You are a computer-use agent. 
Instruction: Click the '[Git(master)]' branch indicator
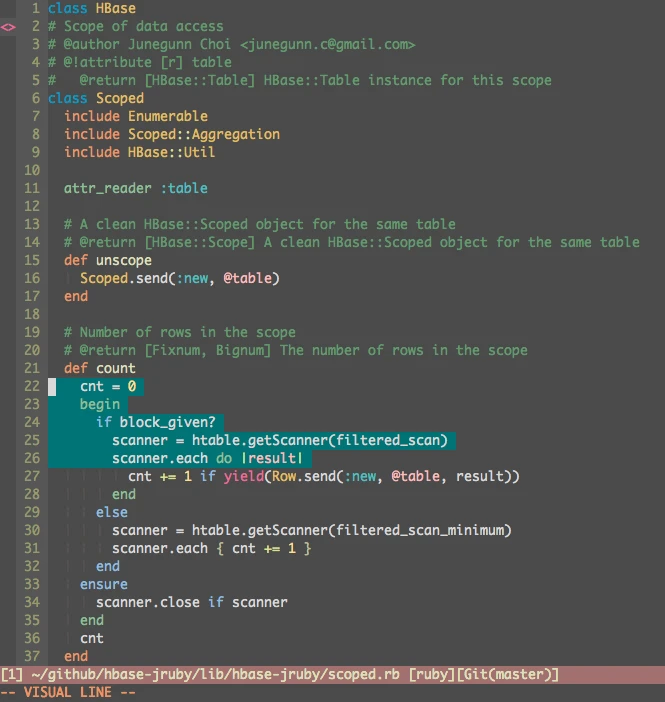(x=507, y=675)
